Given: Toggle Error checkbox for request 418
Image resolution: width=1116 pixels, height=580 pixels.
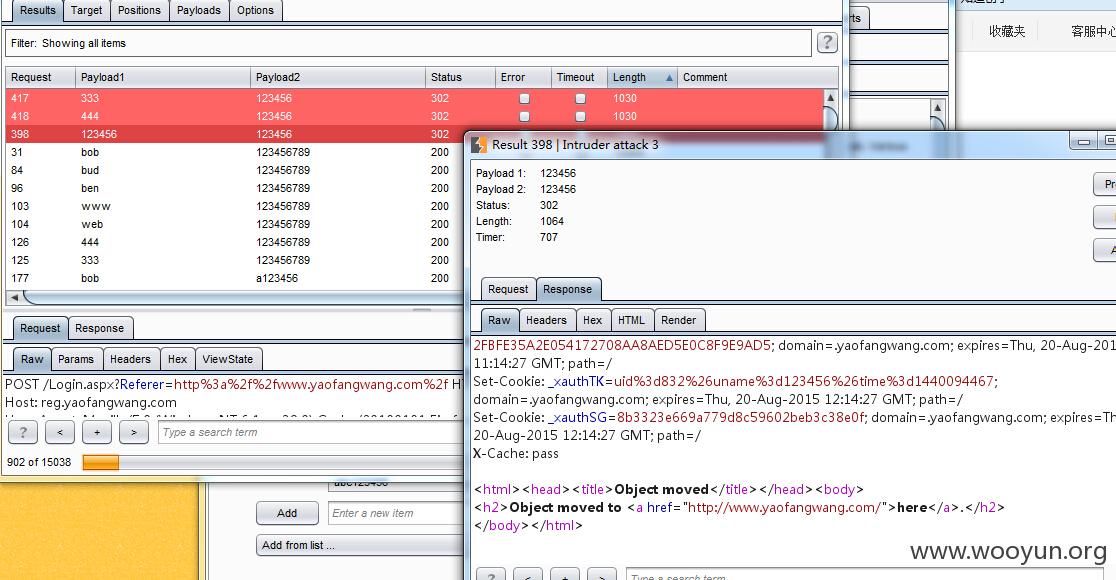Looking at the screenshot, I should click(525, 116).
